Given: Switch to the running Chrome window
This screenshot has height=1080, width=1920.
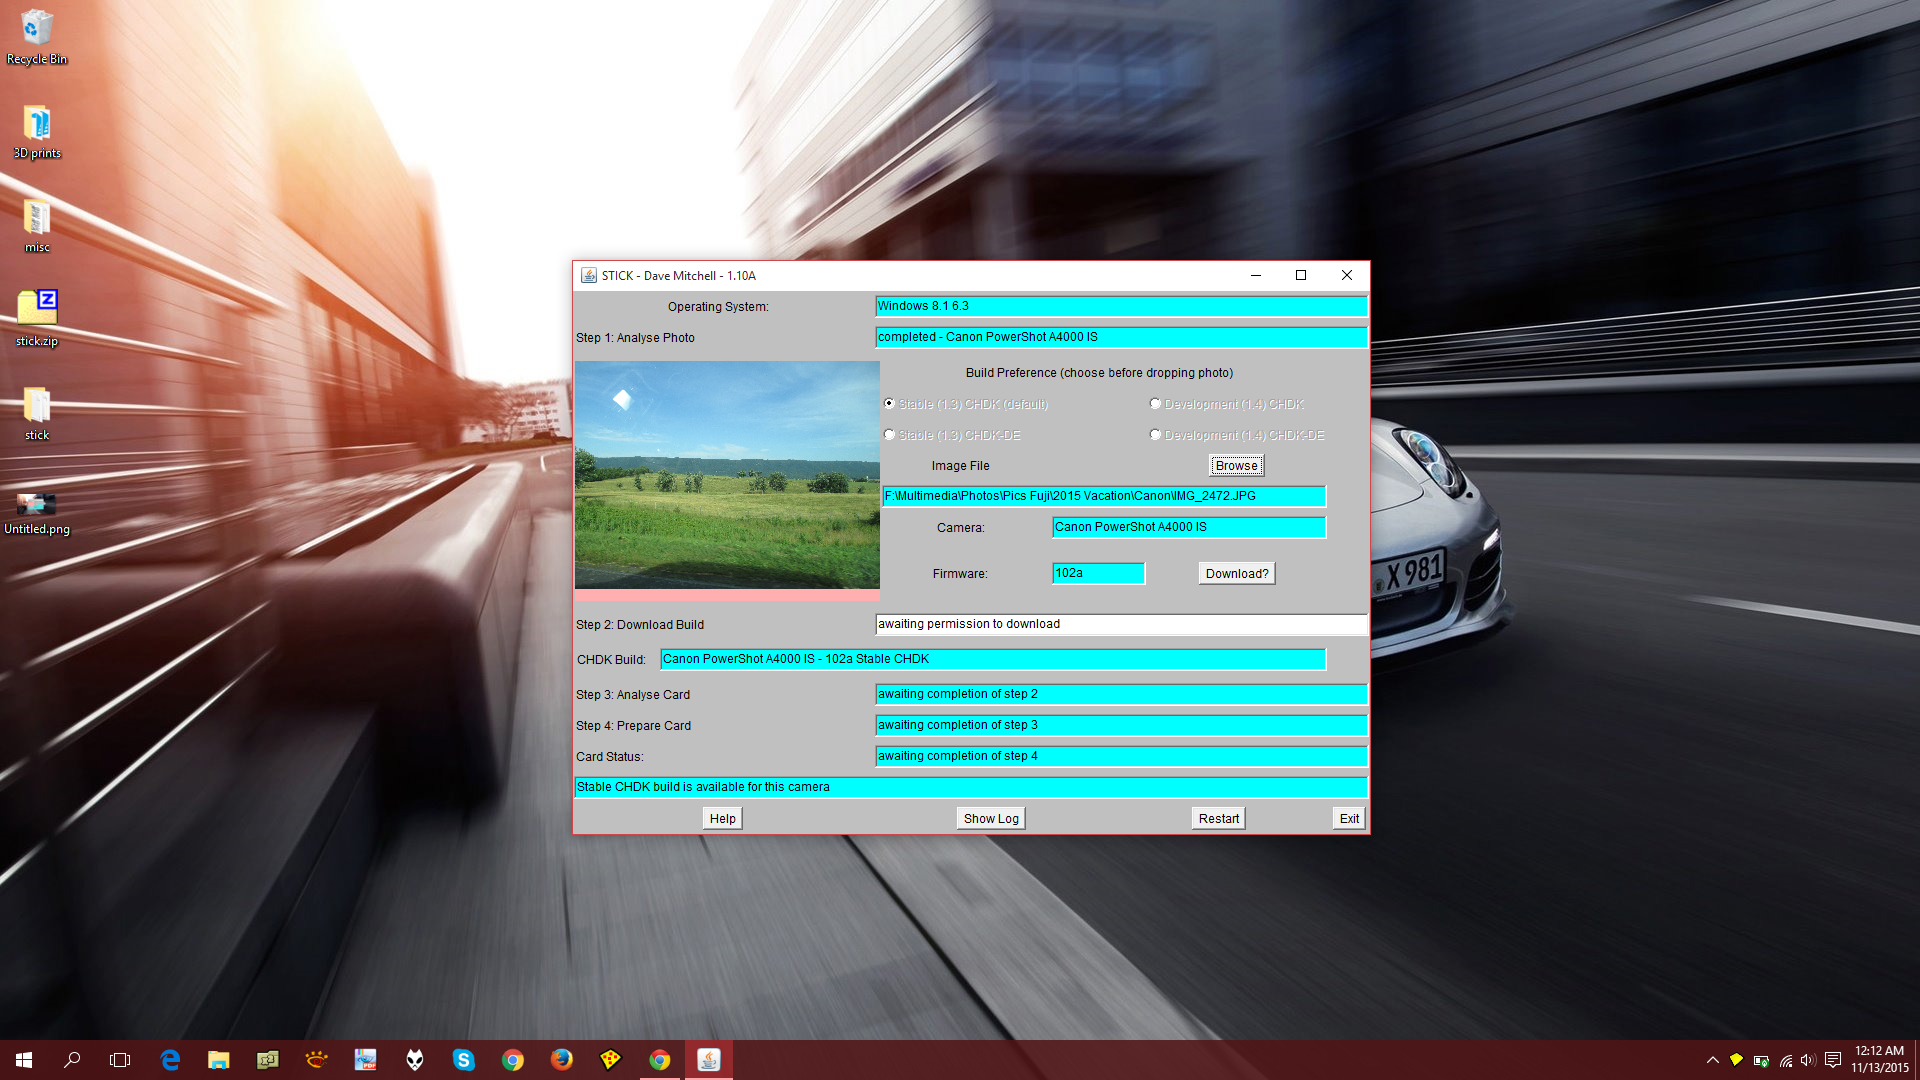Looking at the screenshot, I should tap(659, 1060).
